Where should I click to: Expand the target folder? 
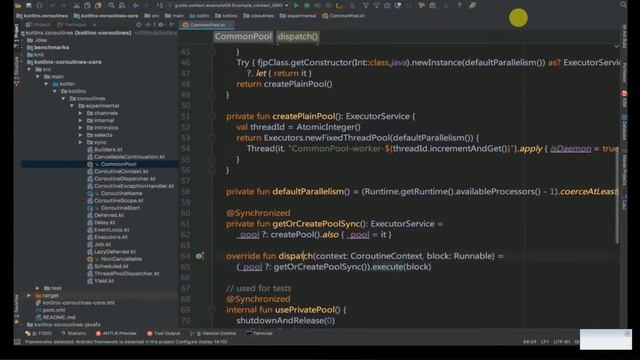click(x=29, y=296)
